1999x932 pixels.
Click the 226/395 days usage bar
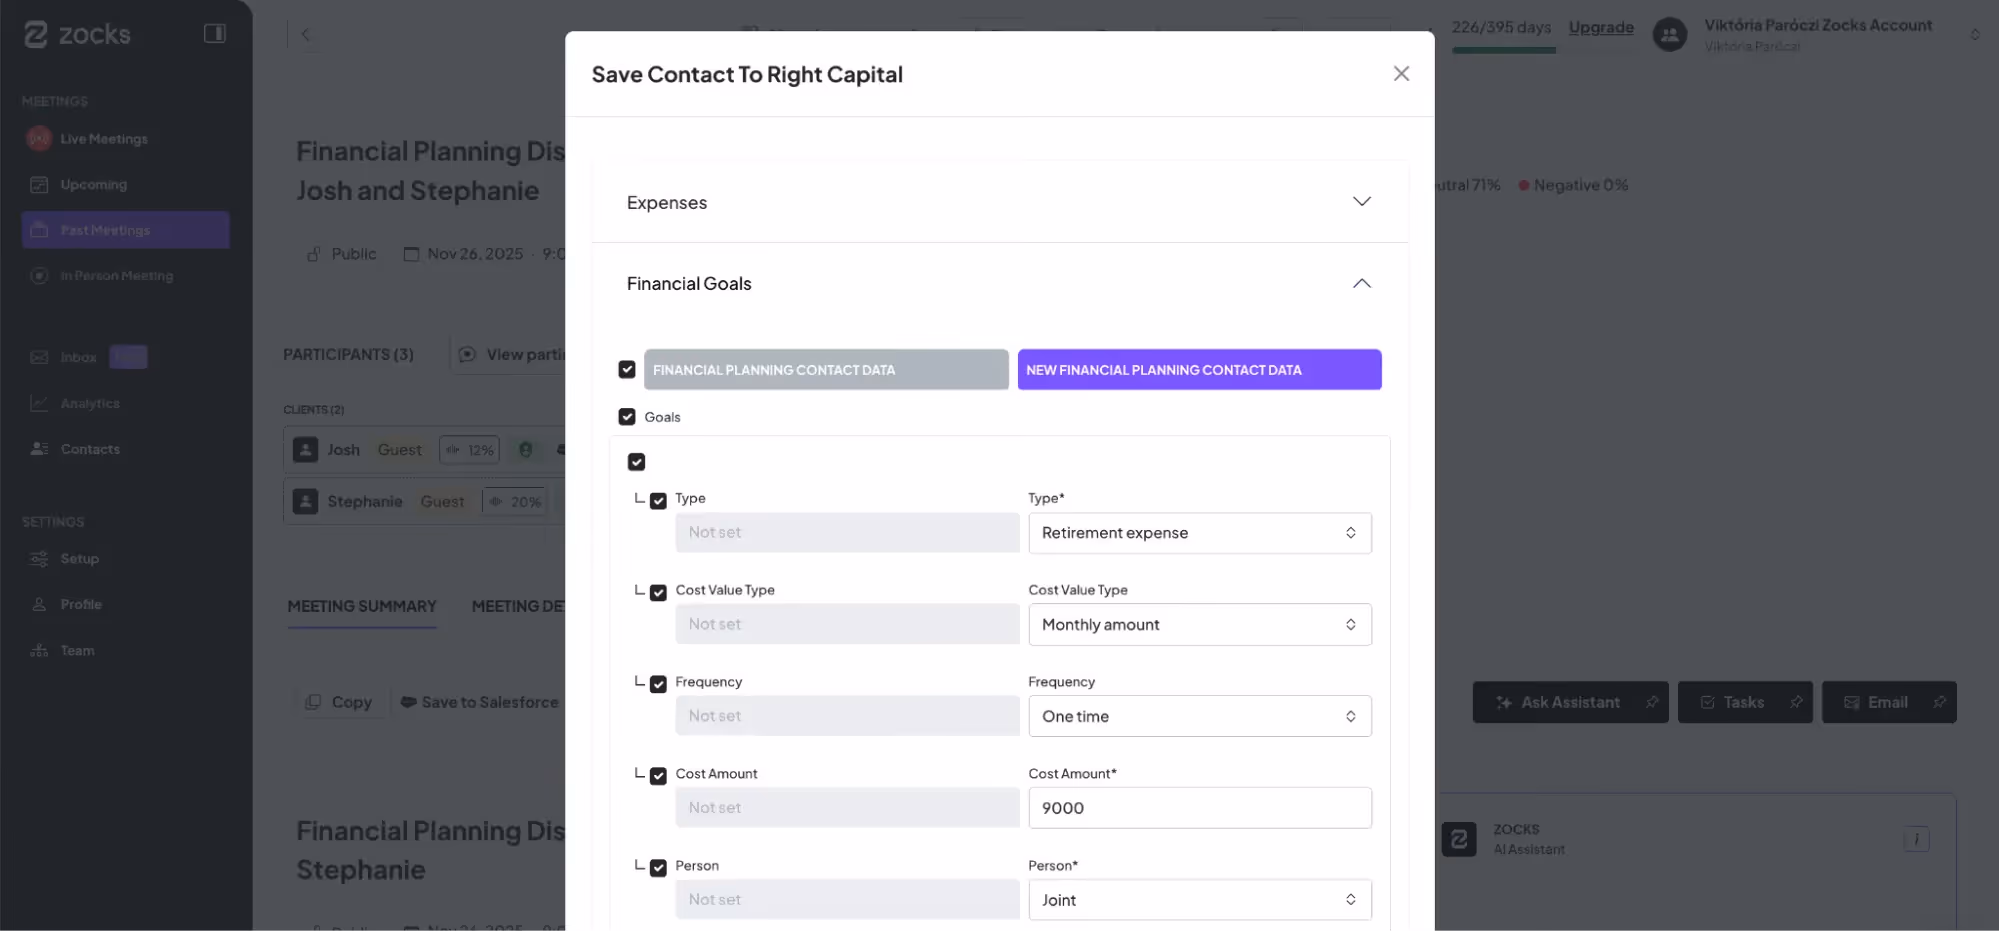[x=1502, y=27]
